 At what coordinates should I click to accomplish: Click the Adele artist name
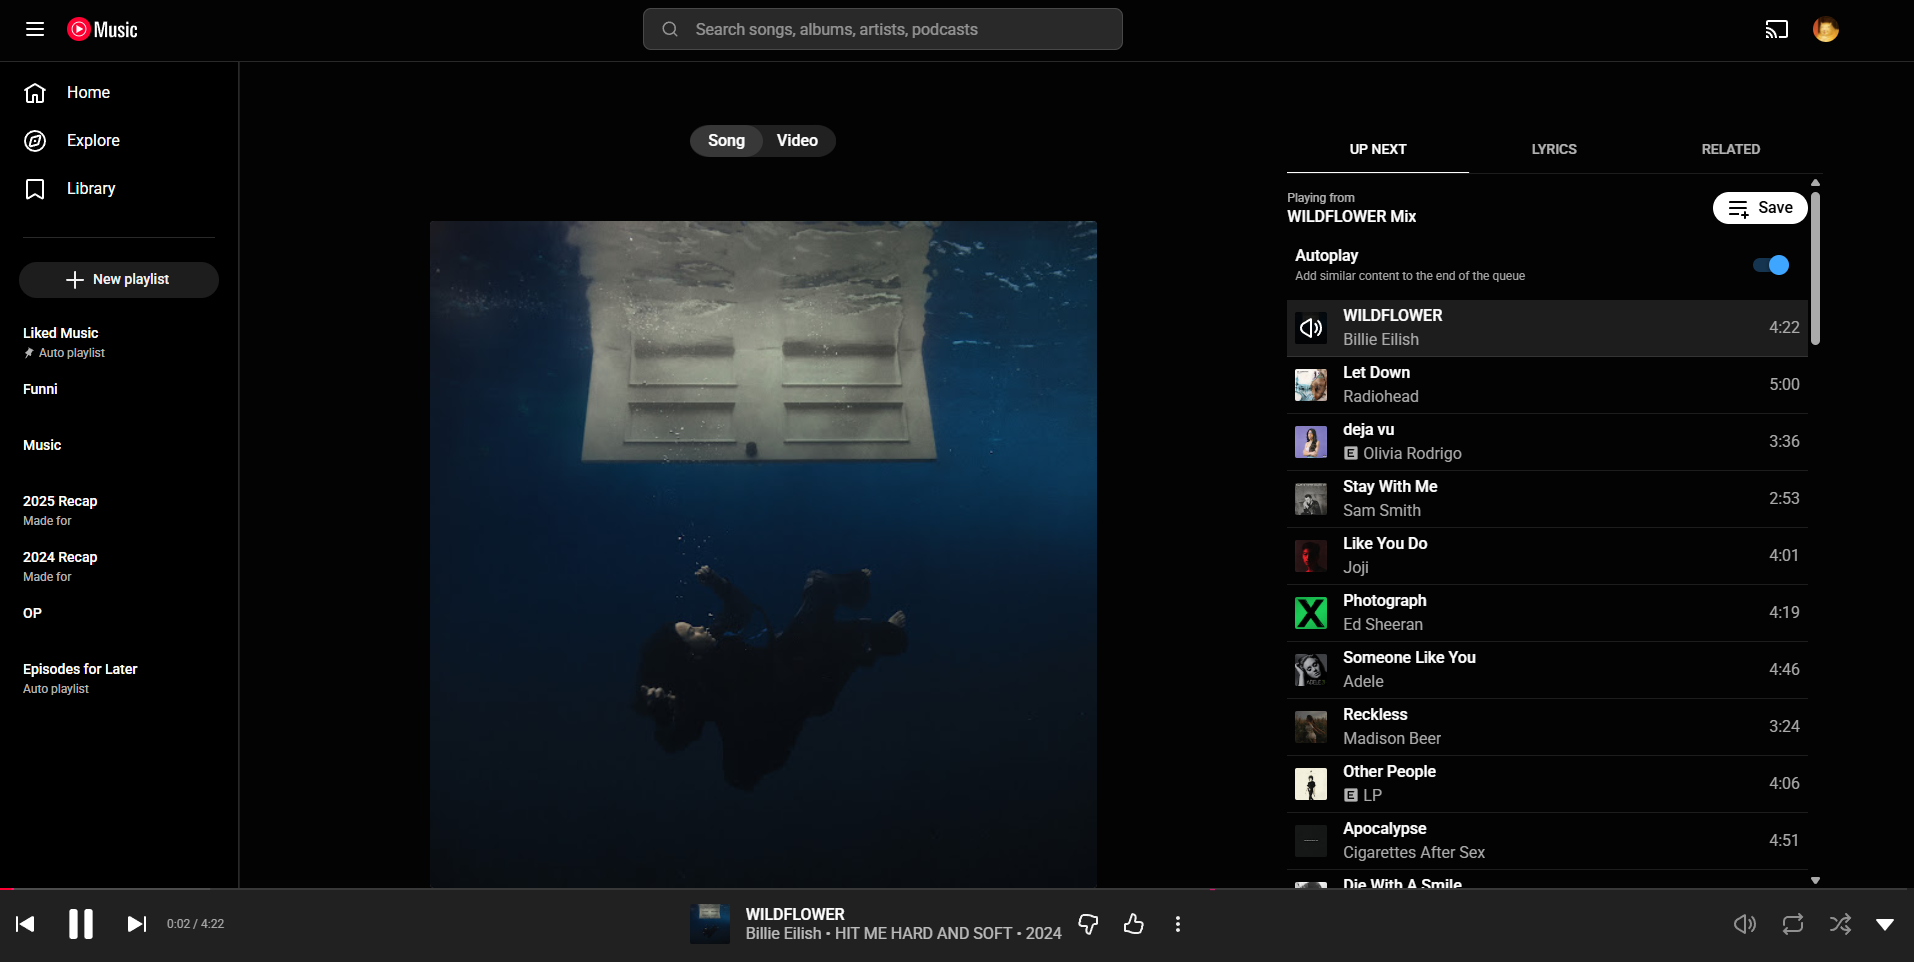point(1363,681)
